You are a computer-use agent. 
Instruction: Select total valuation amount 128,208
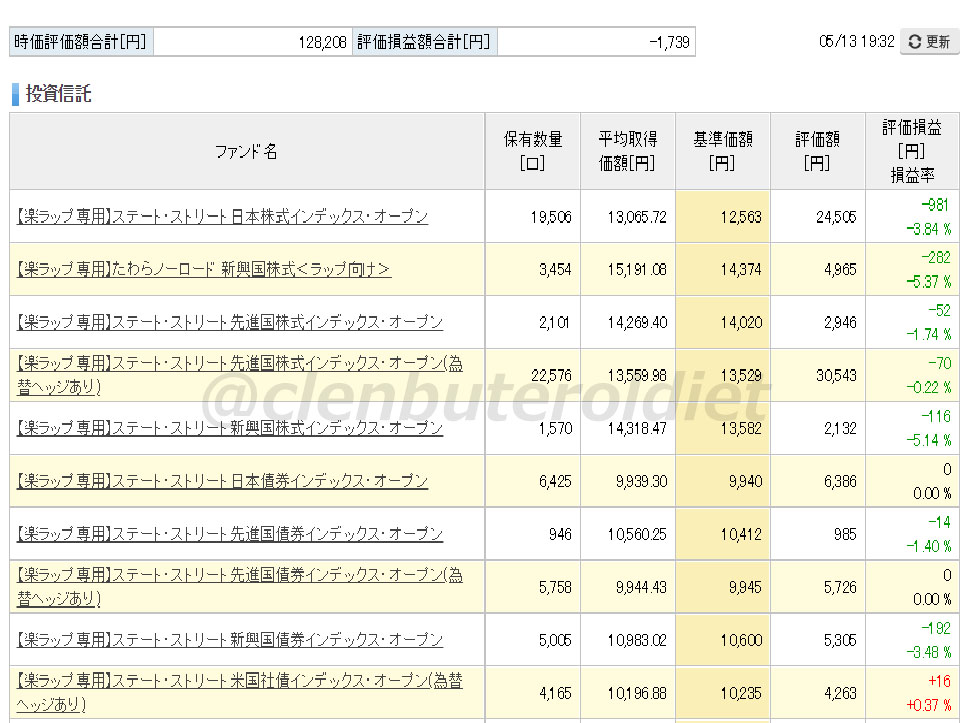click(x=322, y=42)
